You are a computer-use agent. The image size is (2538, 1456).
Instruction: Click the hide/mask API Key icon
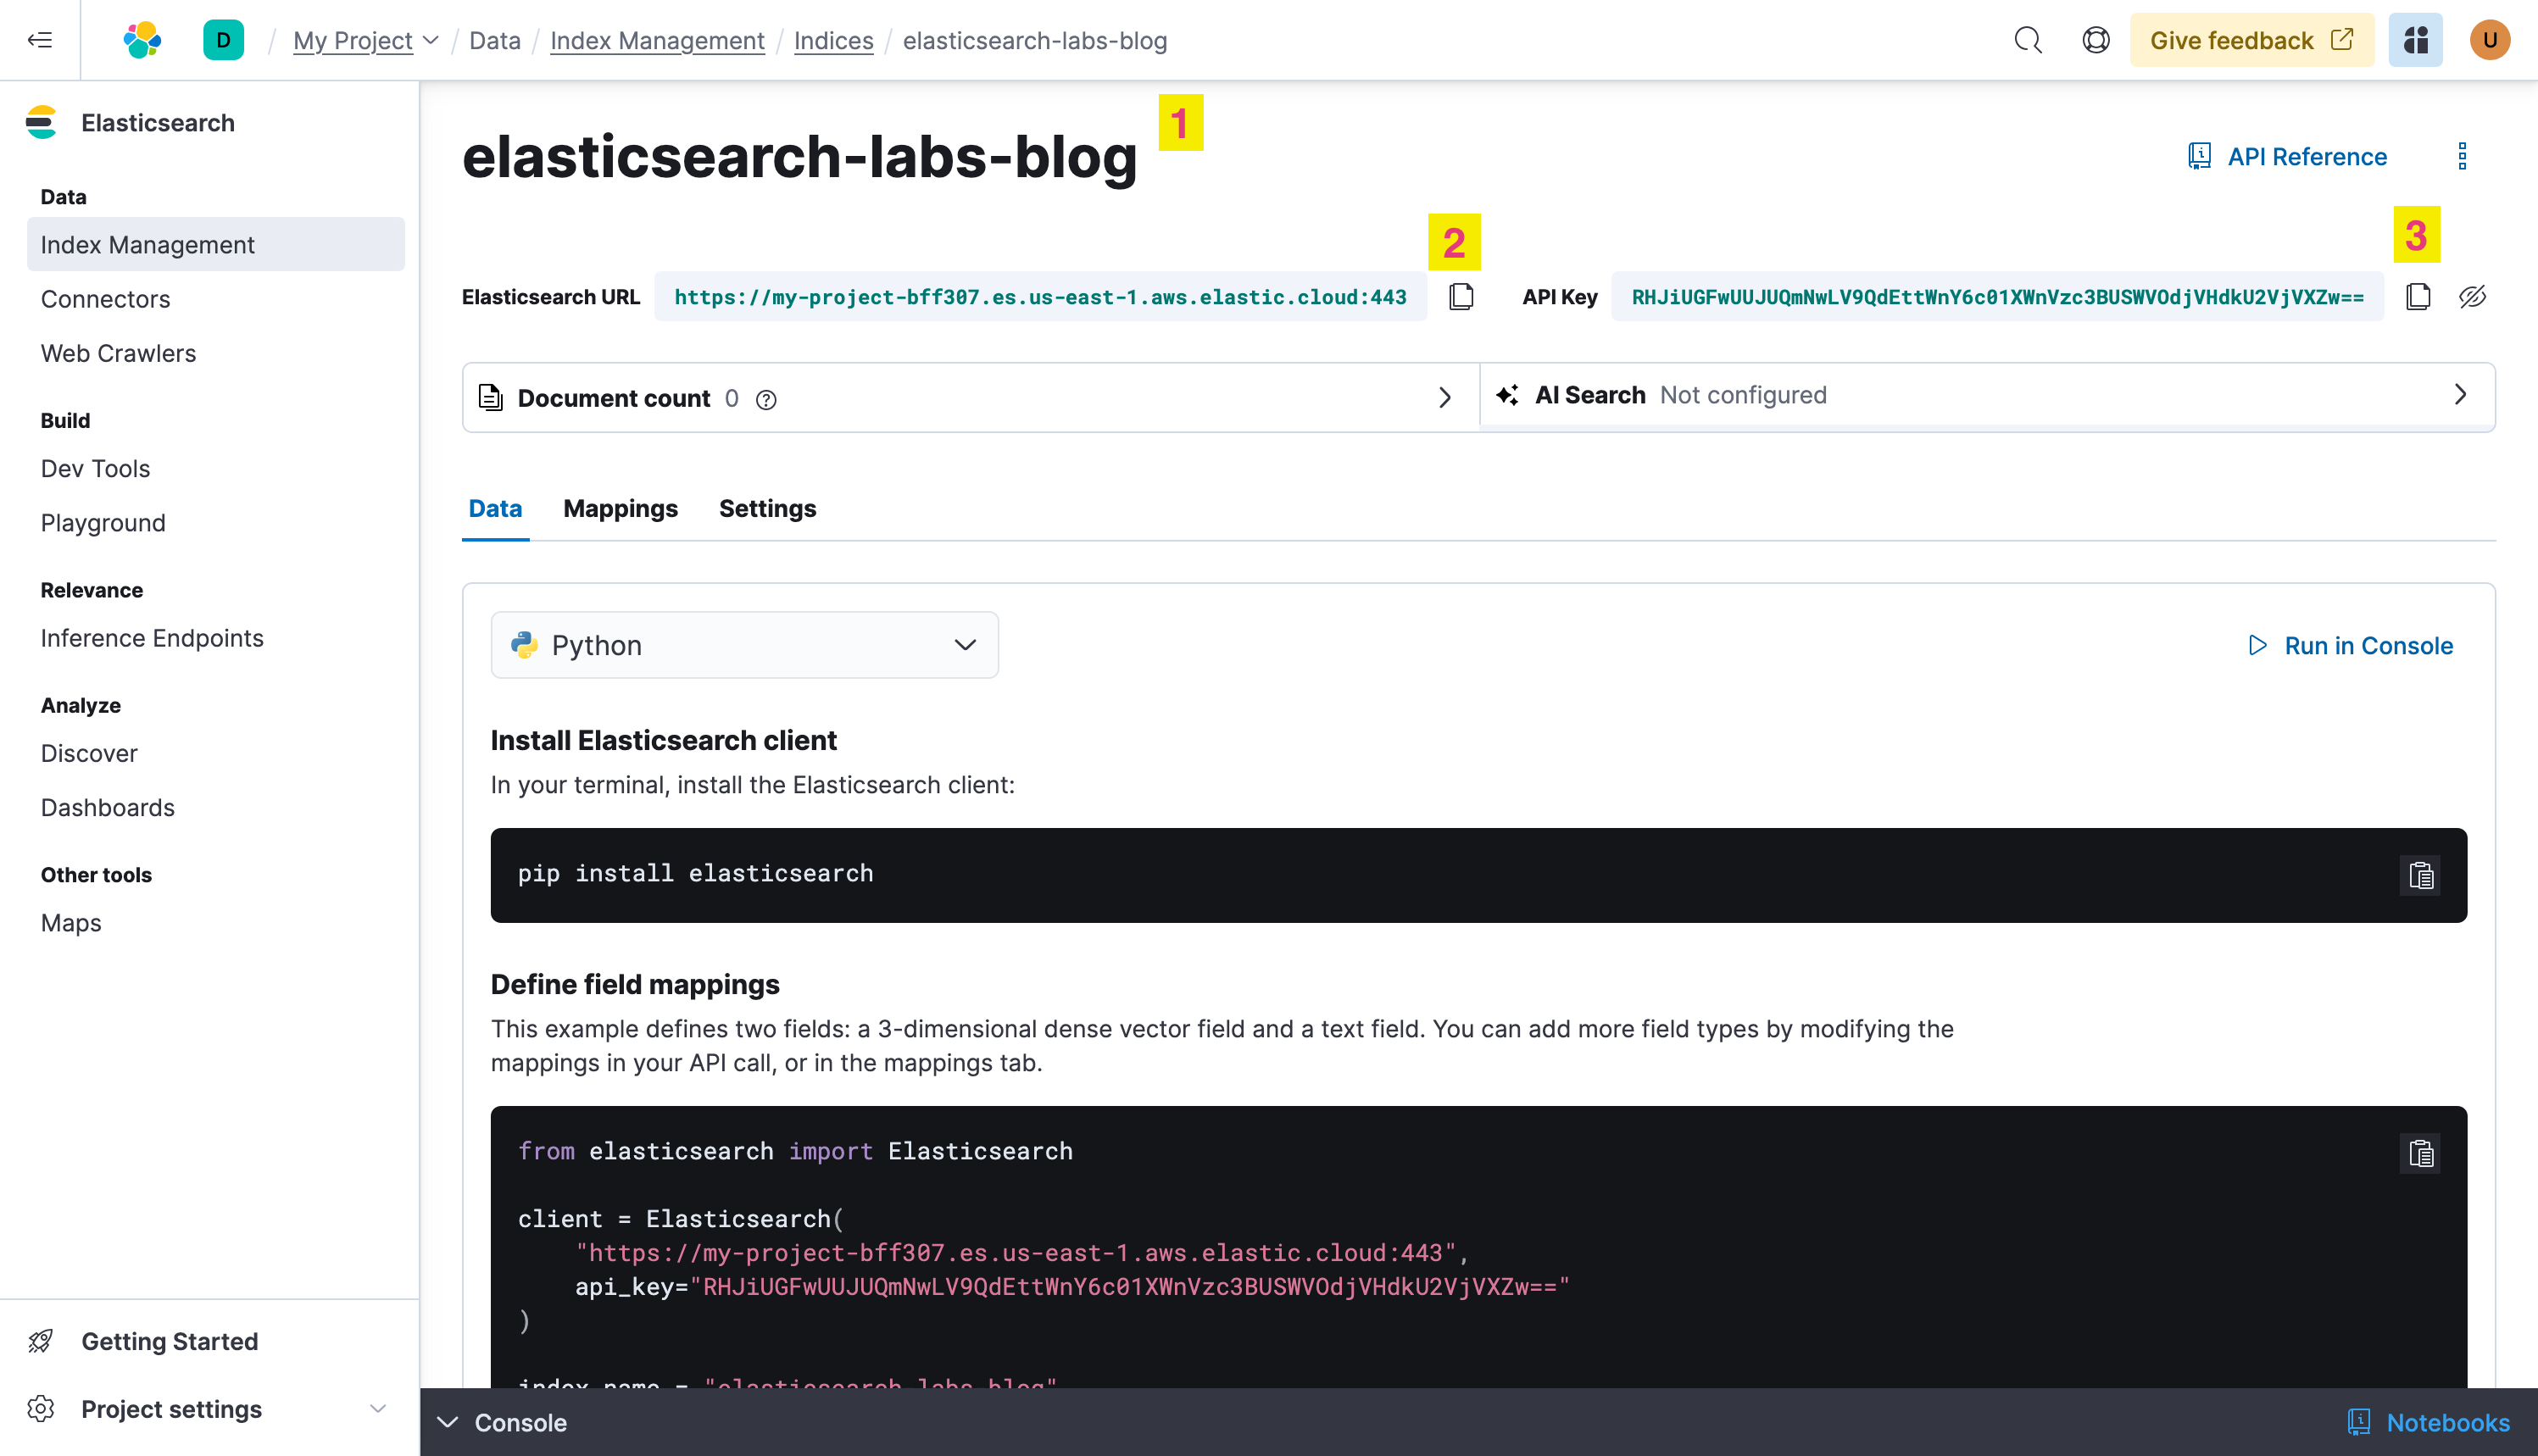click(x=2474, y=297)
